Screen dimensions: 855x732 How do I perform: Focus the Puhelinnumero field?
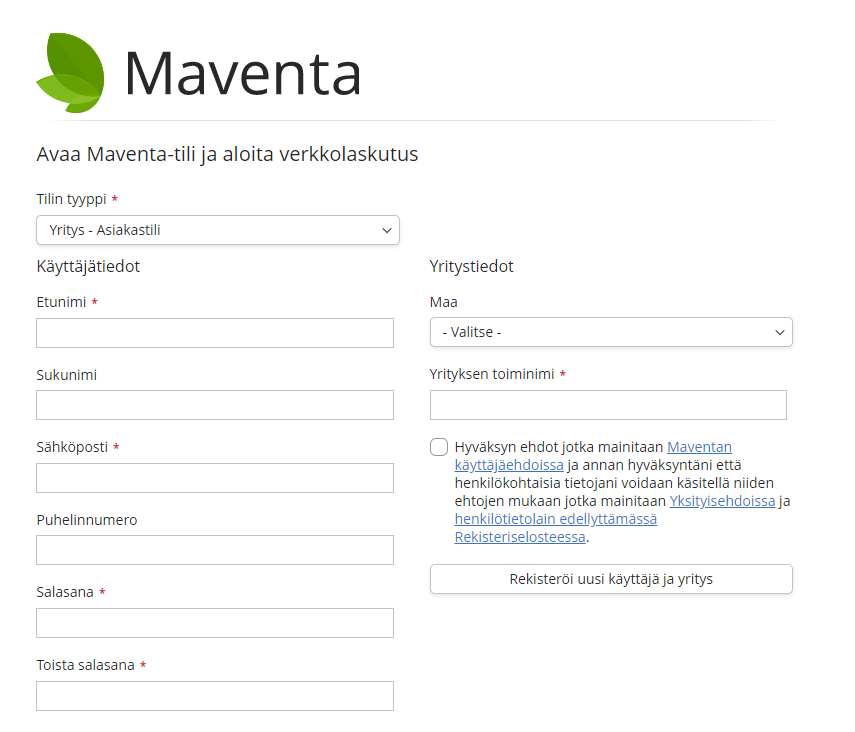pos(214,550)
